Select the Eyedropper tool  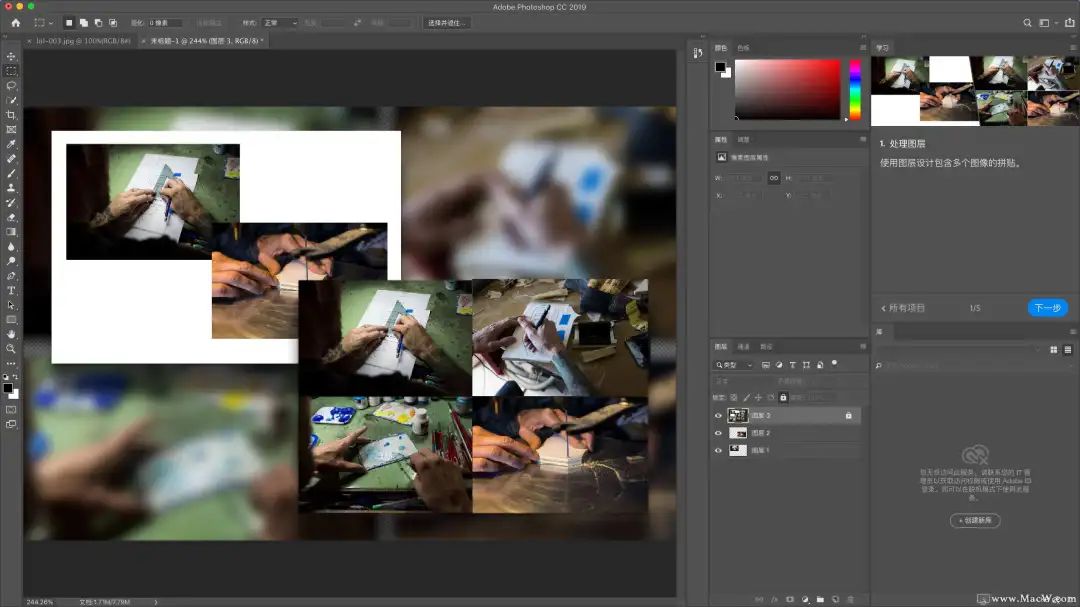[11, 144]
